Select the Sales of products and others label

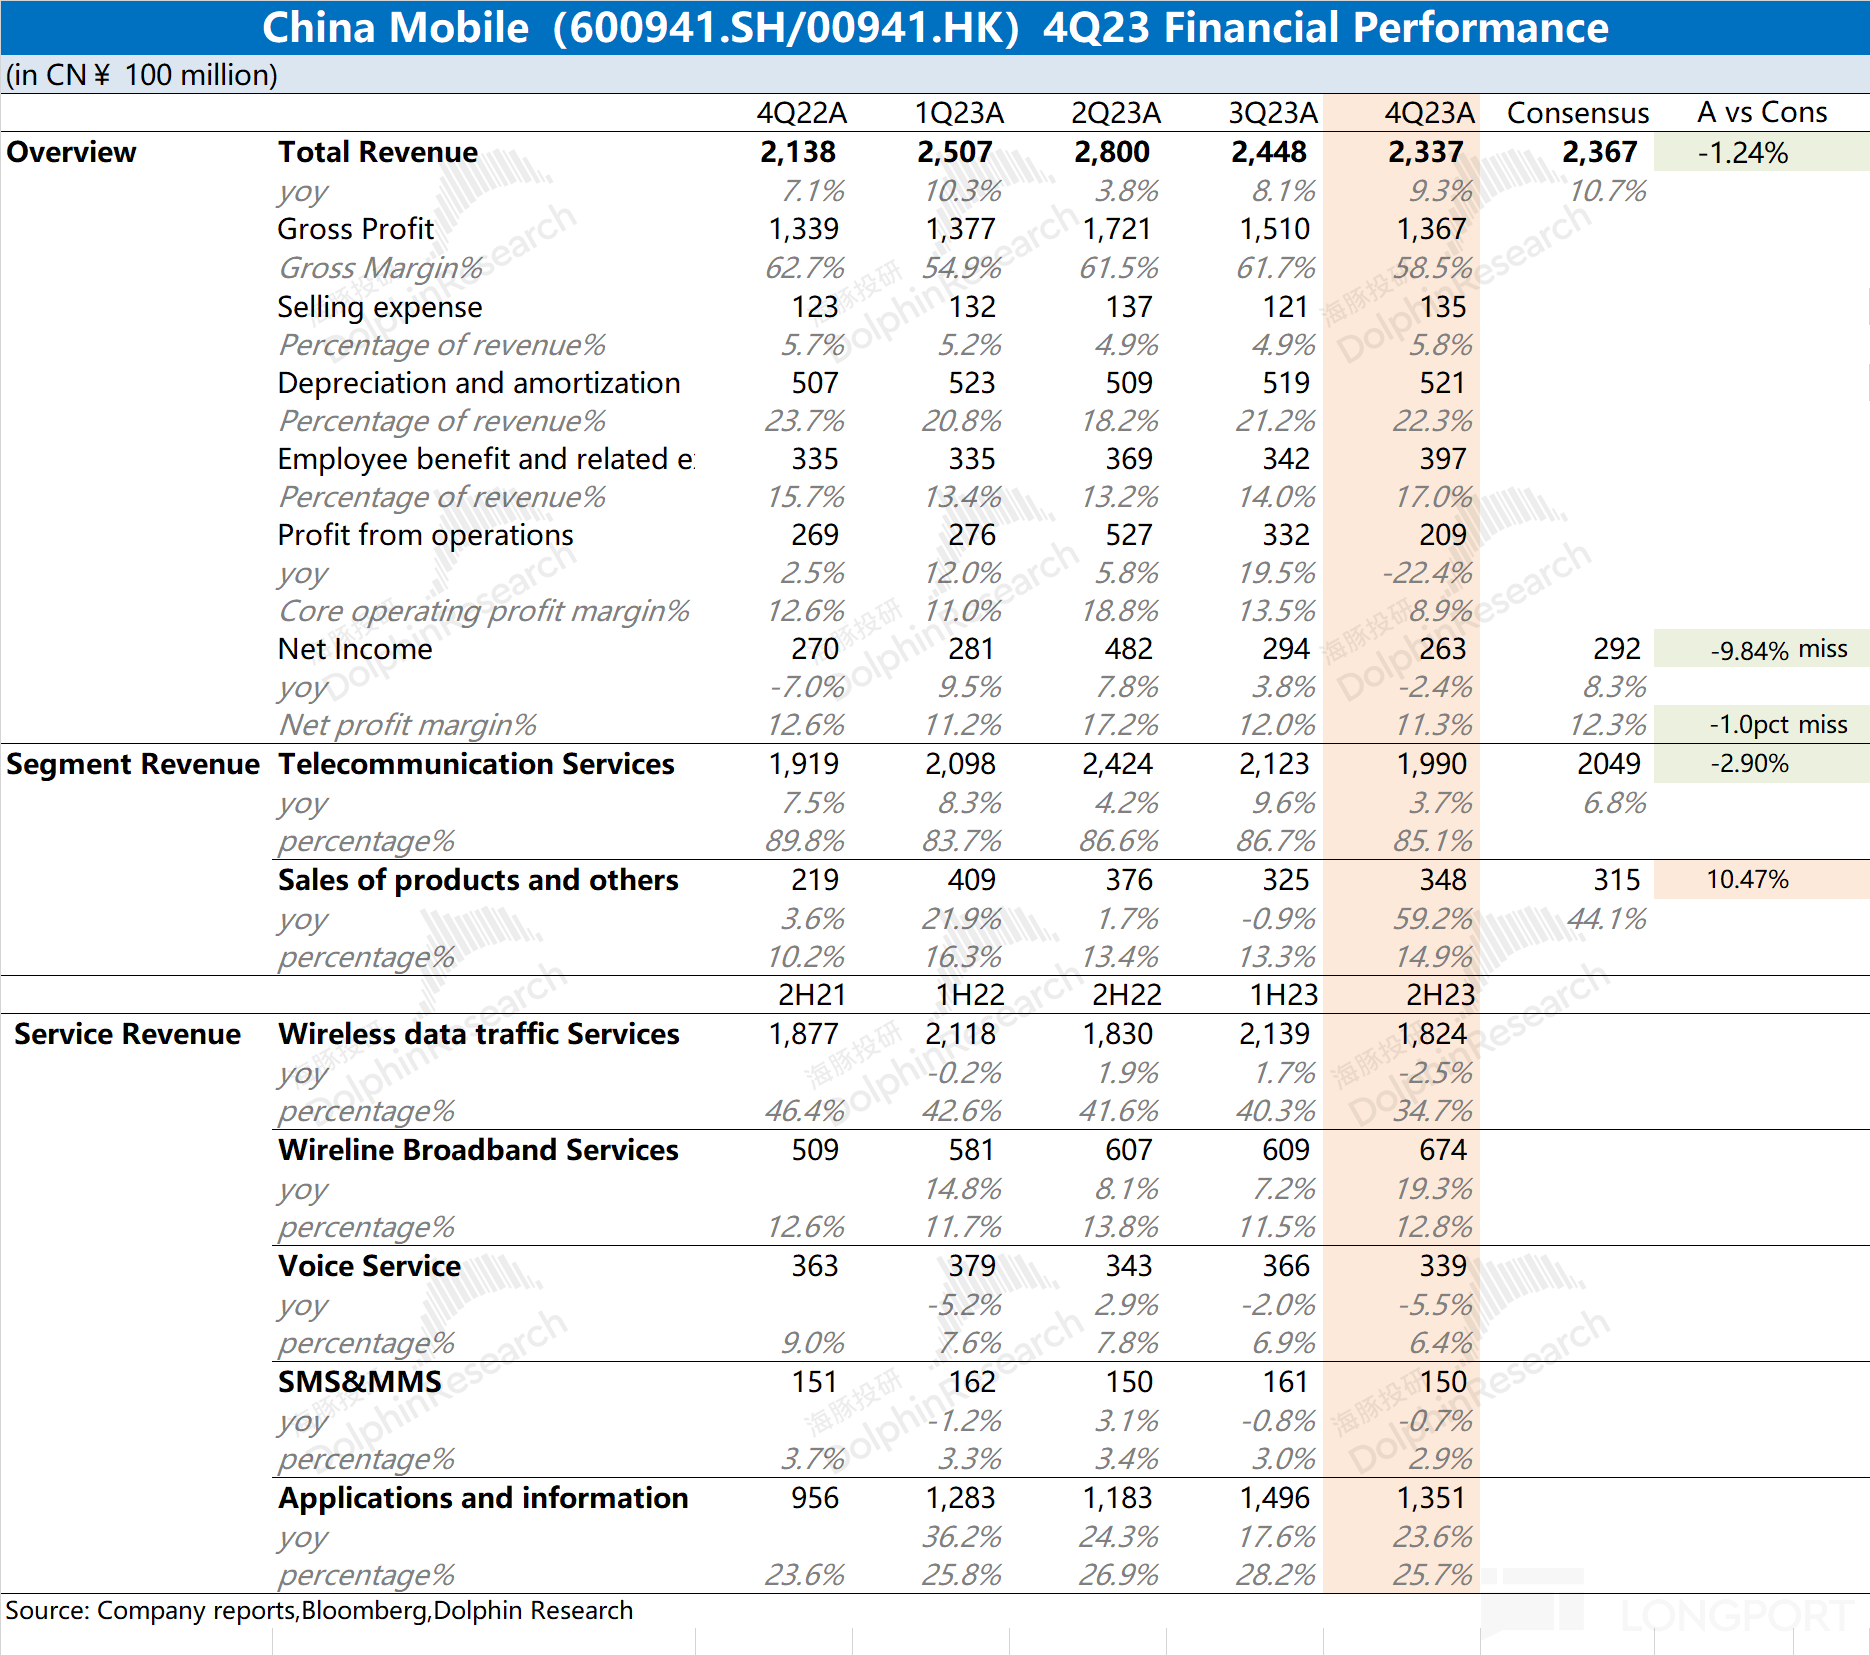(x=478, y=880)
